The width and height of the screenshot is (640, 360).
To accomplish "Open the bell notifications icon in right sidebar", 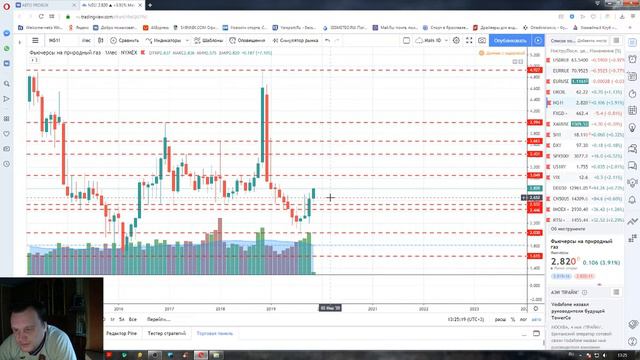I will point(632,200).
